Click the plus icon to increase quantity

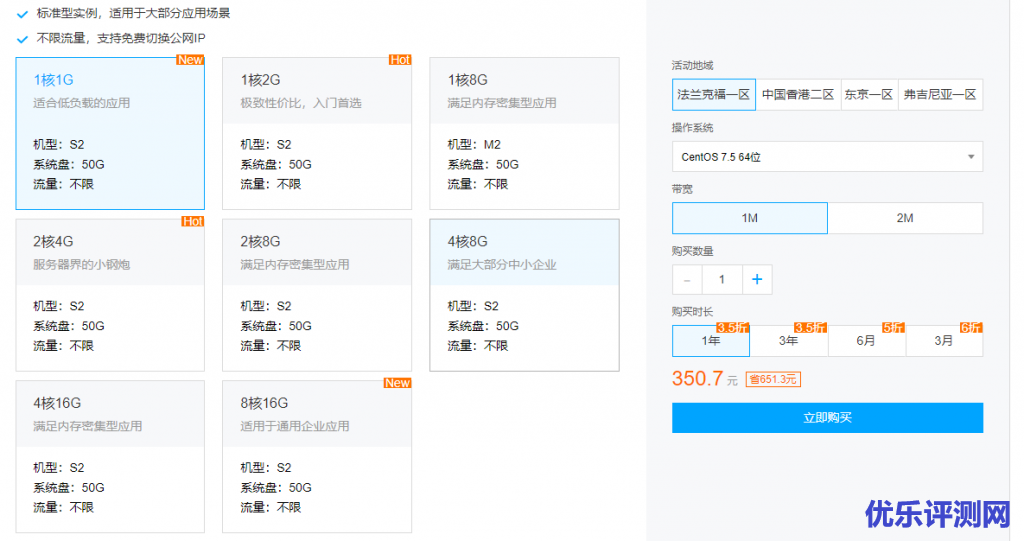(x=757, y=280)
